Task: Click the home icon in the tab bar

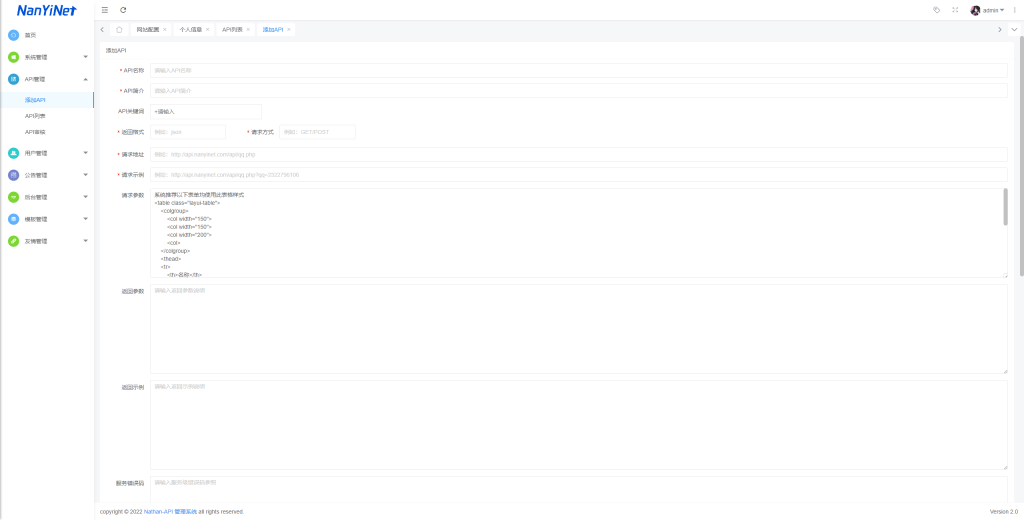Action: click(120, 30)
